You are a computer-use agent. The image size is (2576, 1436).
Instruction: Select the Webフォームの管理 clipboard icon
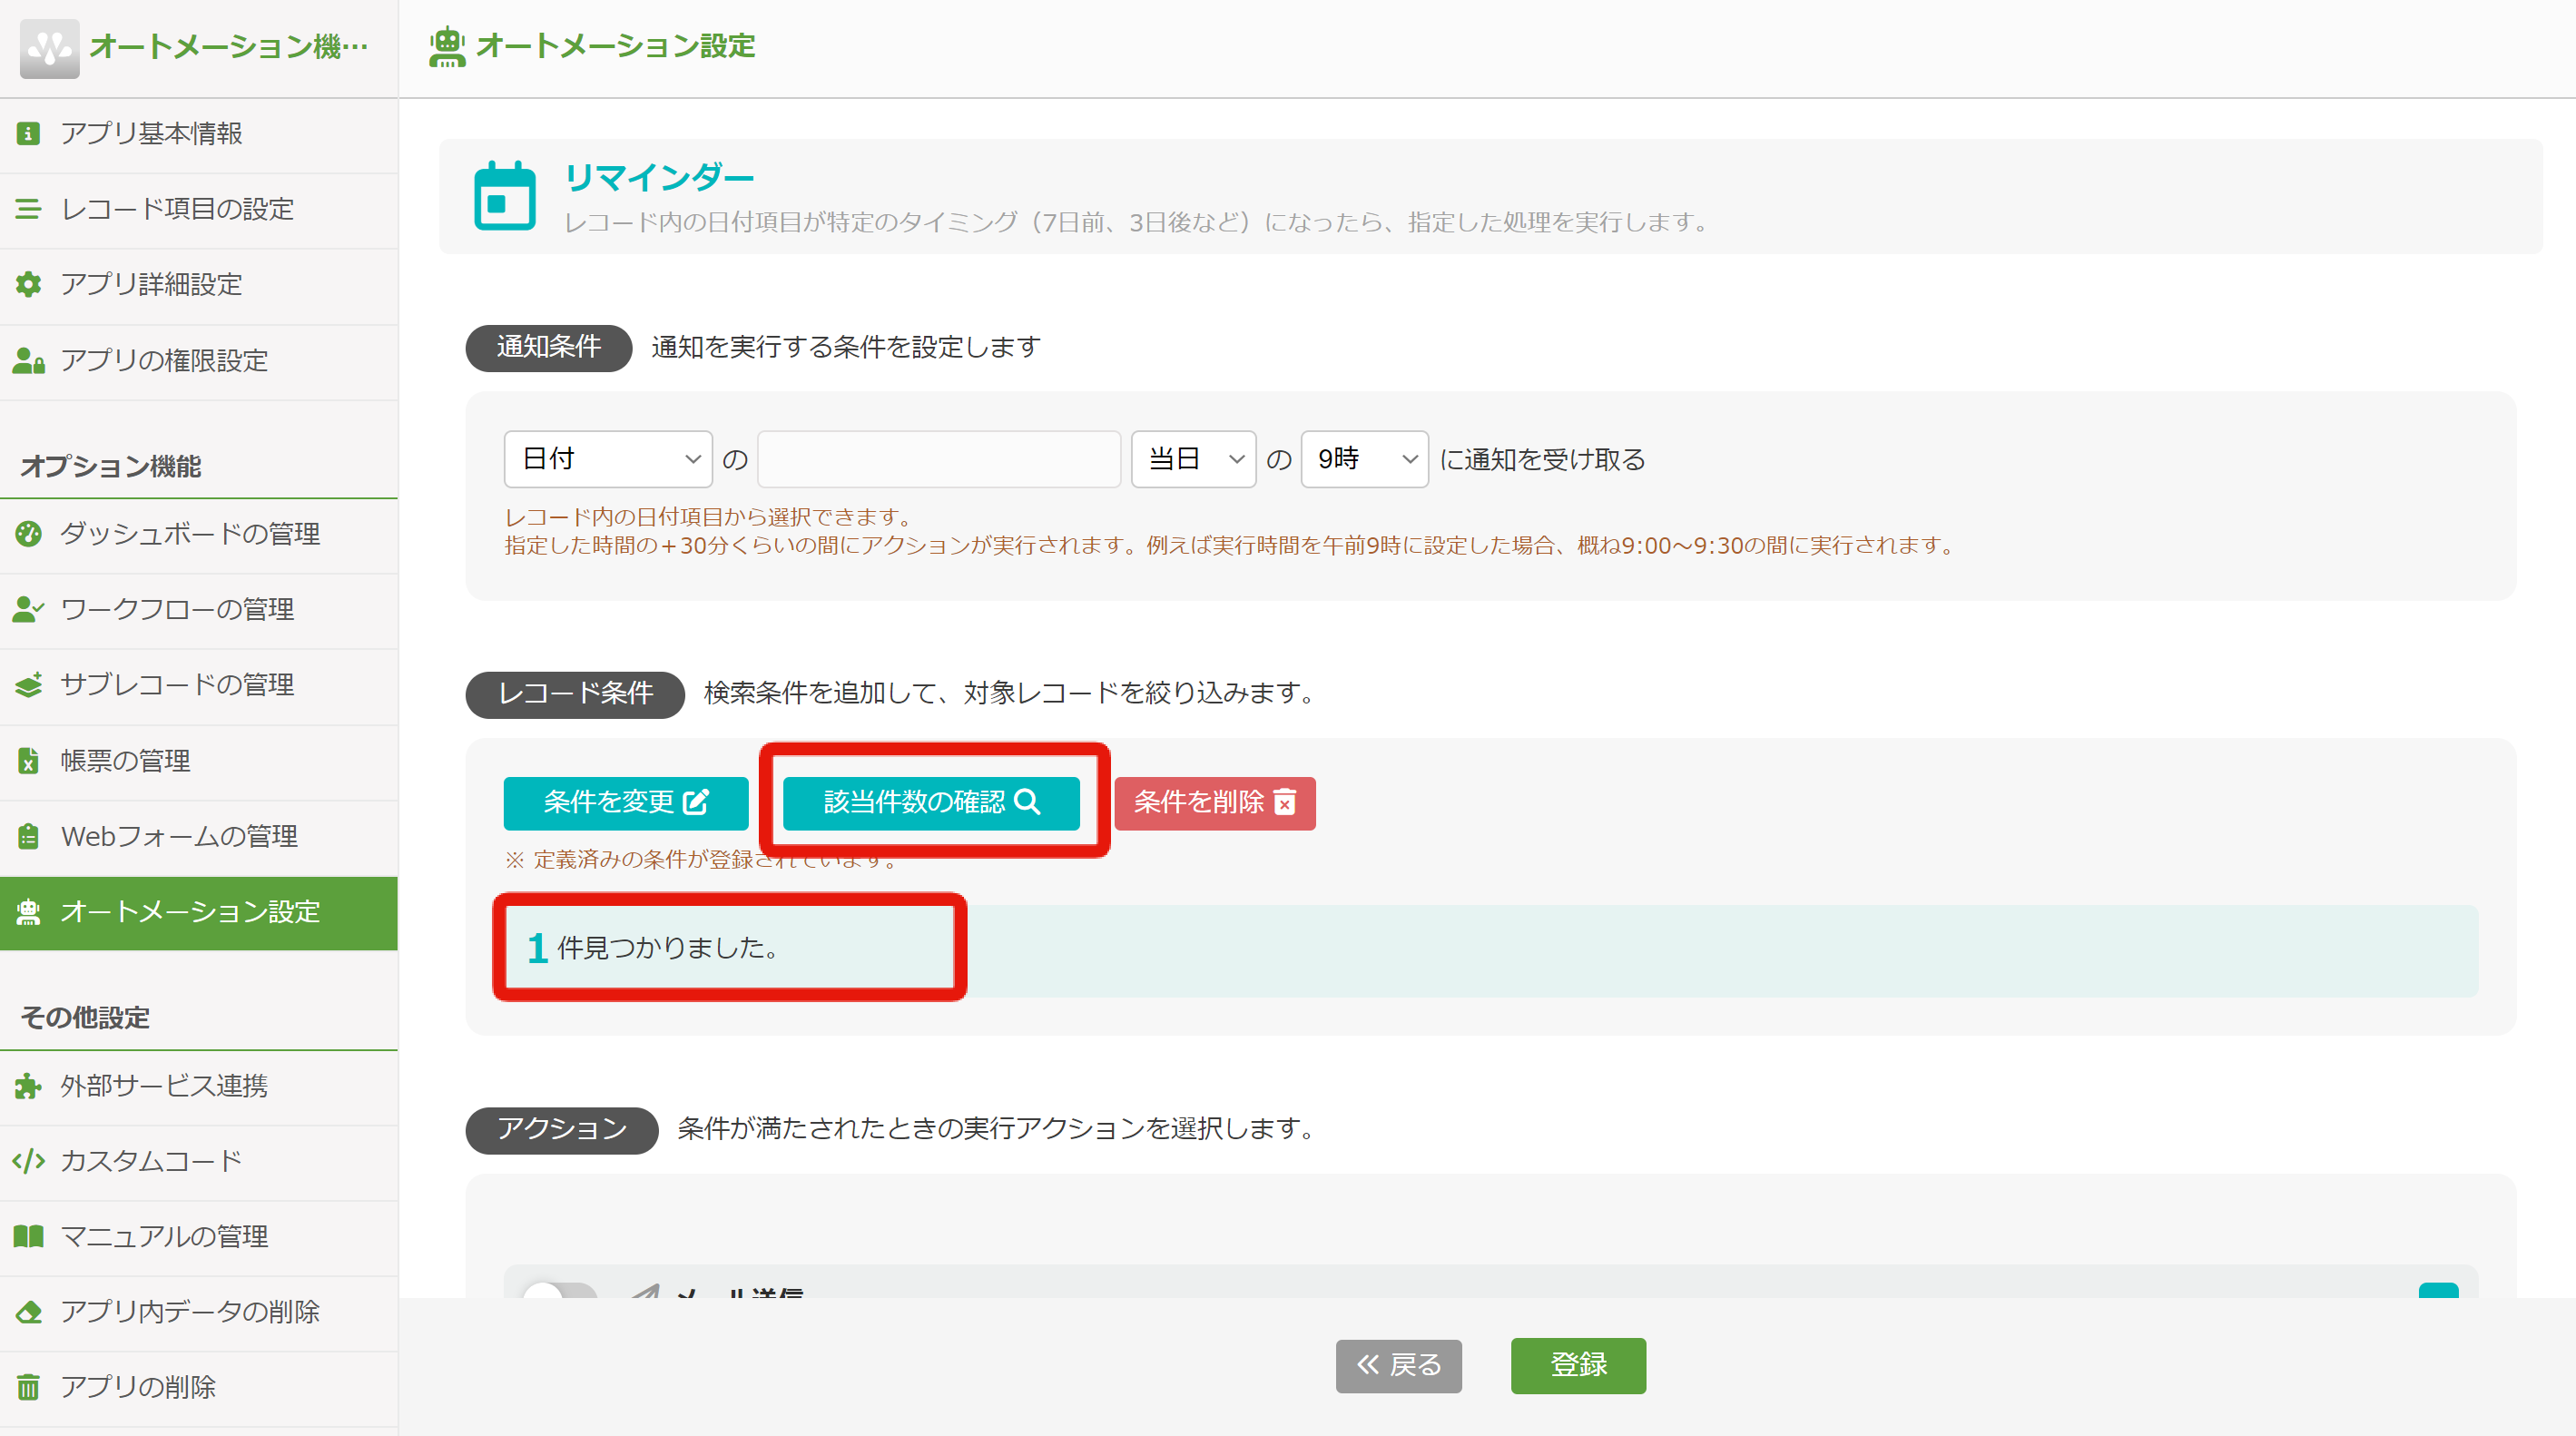tap(28, 836)
